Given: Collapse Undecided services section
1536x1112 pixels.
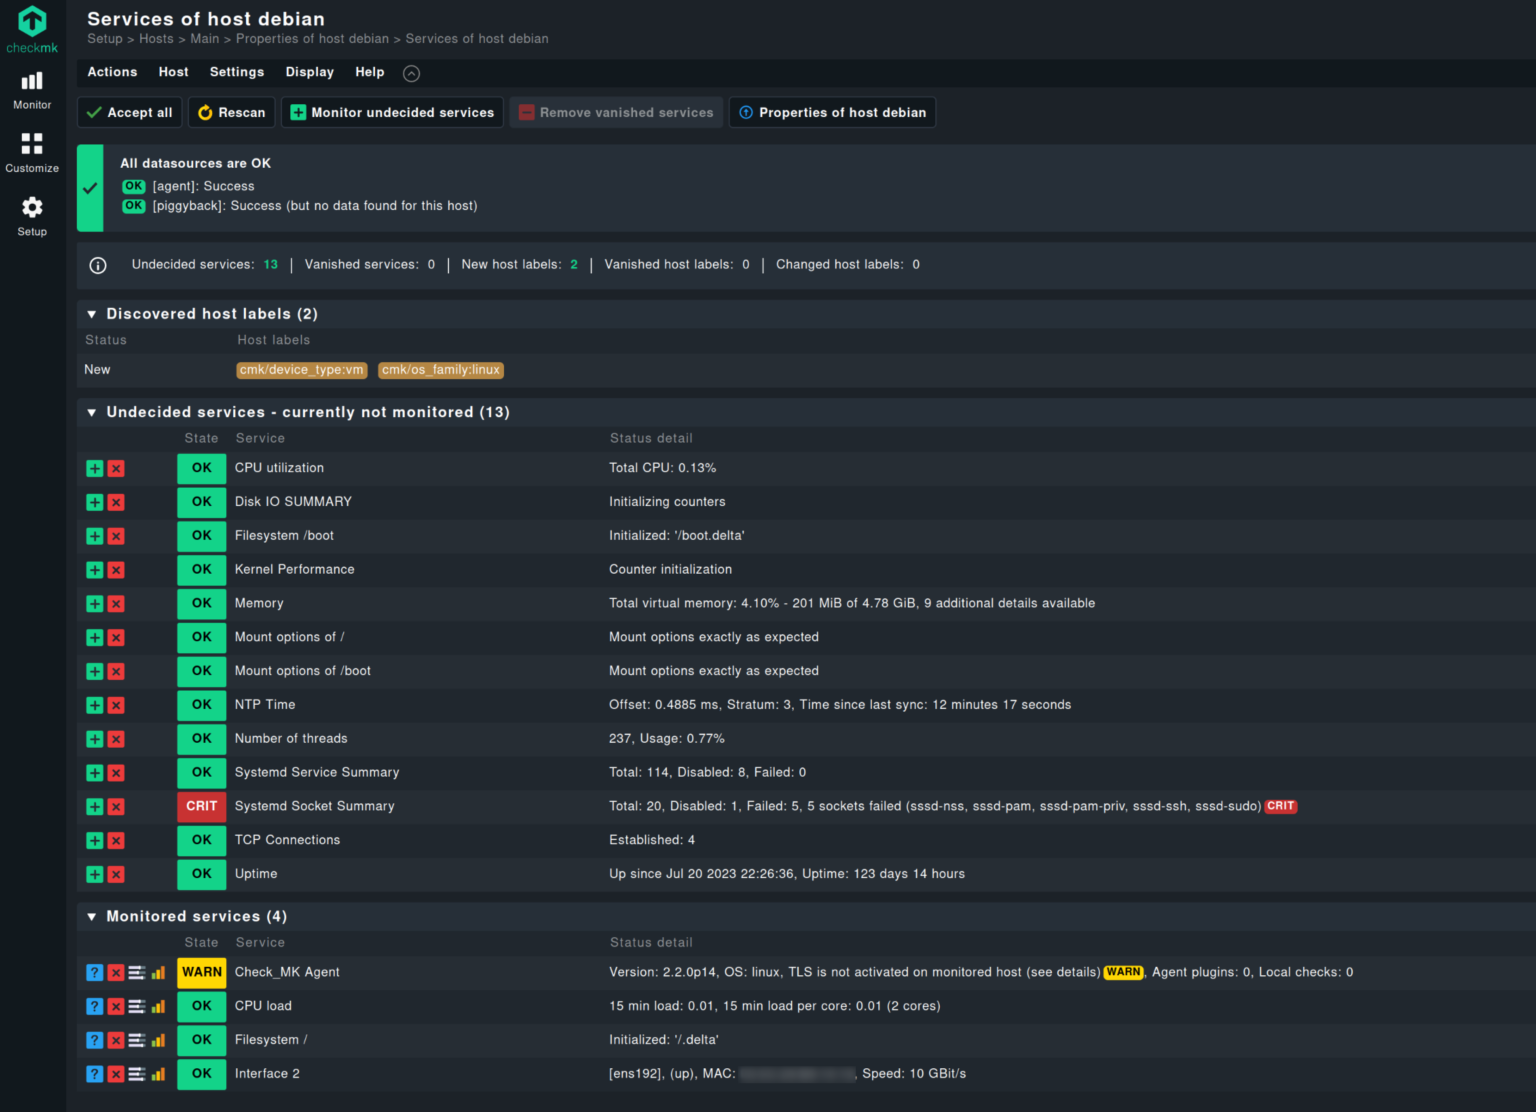Looking at the screenshot, I should tap(92, 412).
